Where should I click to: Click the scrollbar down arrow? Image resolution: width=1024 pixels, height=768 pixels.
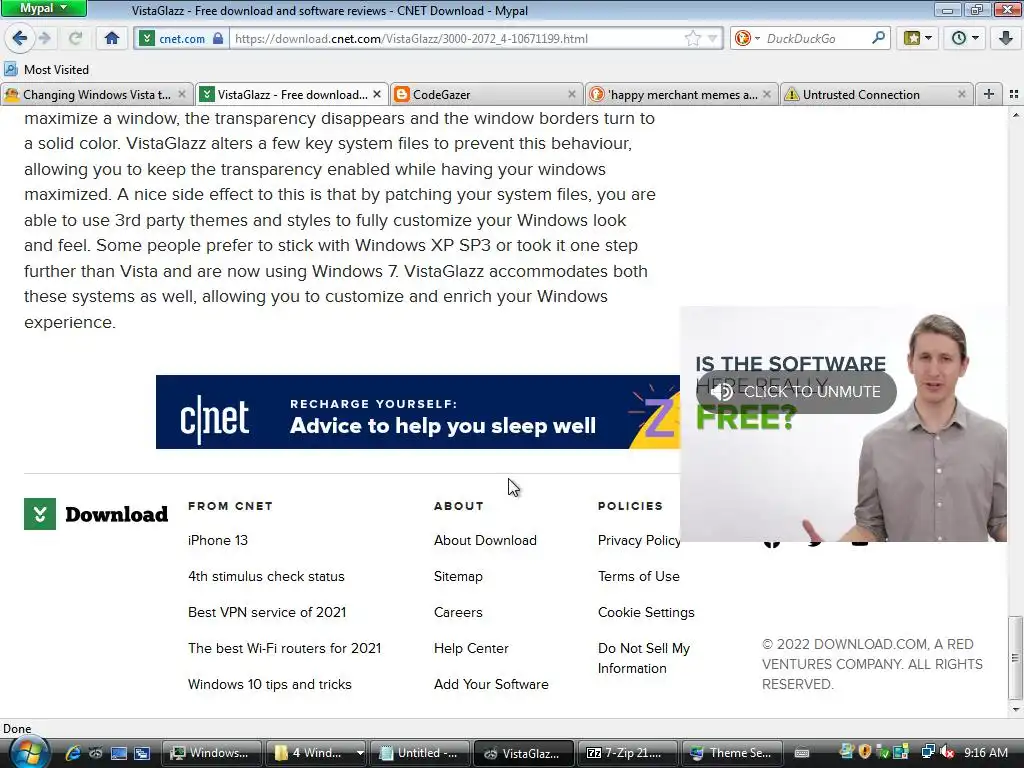tap(1016, 709)
